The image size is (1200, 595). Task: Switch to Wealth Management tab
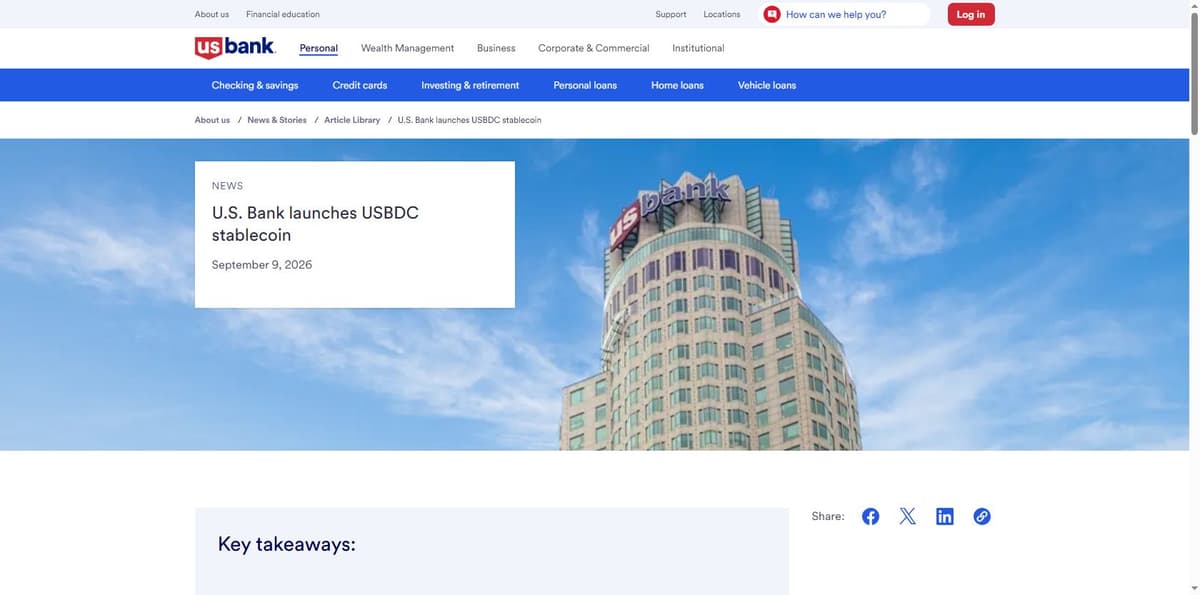click(407, 48)
